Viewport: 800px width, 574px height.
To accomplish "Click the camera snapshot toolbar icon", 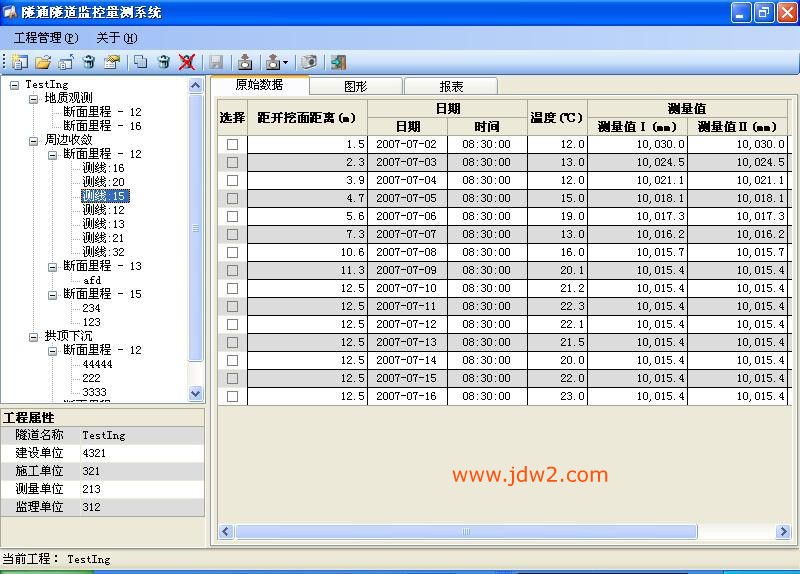I will pyautogui.click(x=309, y=62).
